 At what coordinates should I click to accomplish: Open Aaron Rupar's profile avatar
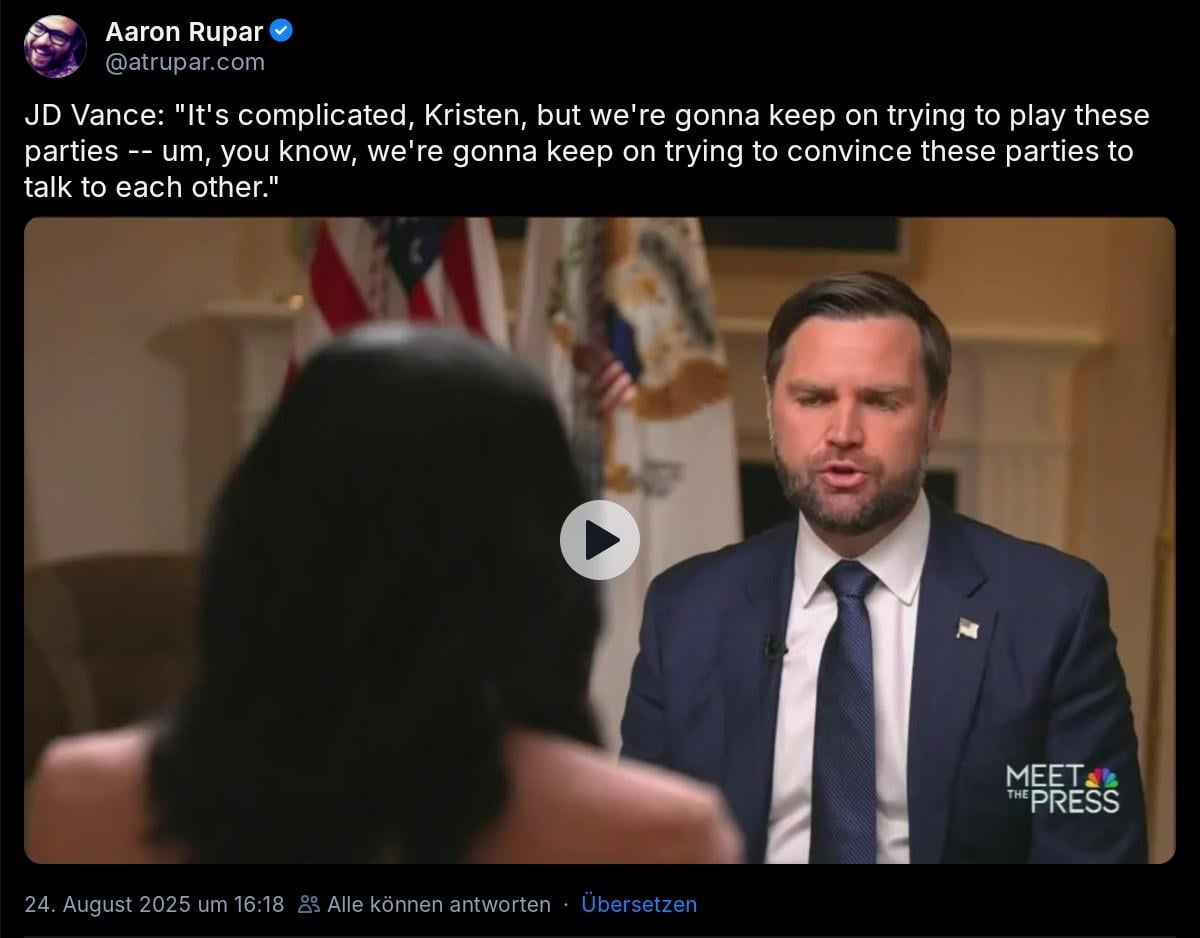pyautogui.click(x=56, y=46)
